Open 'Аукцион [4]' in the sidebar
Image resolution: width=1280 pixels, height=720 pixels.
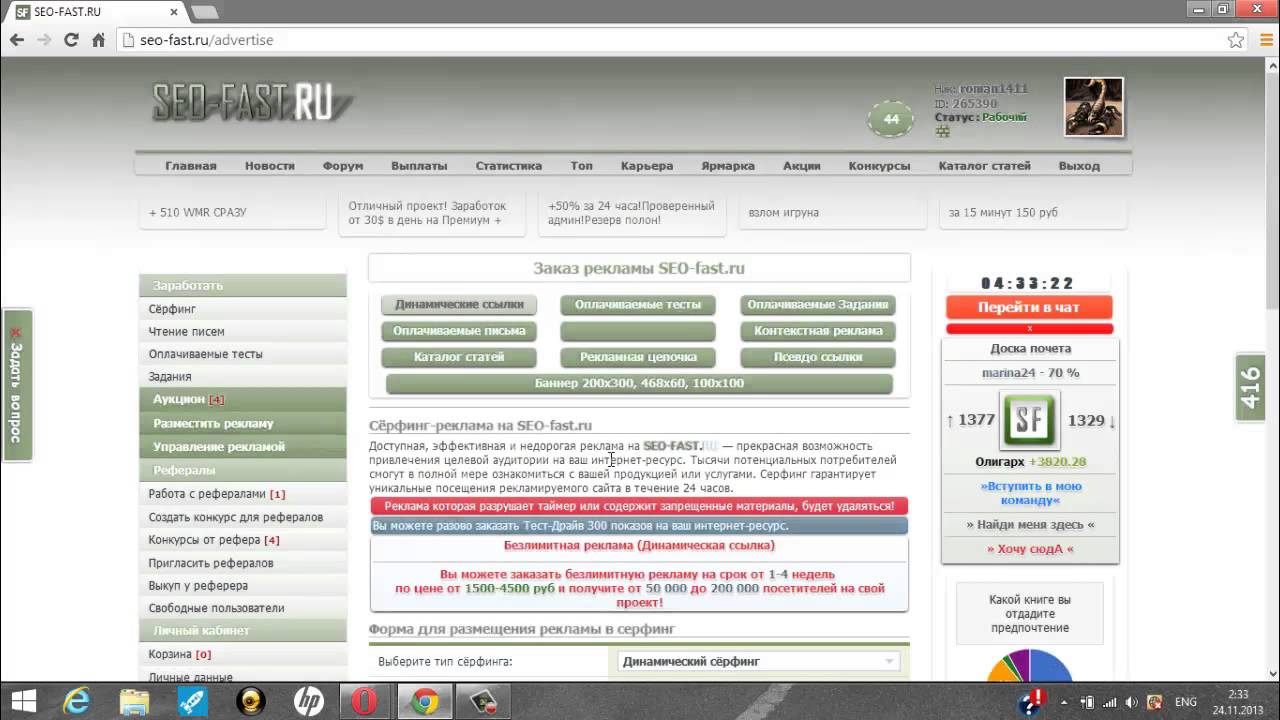[243, 399]
